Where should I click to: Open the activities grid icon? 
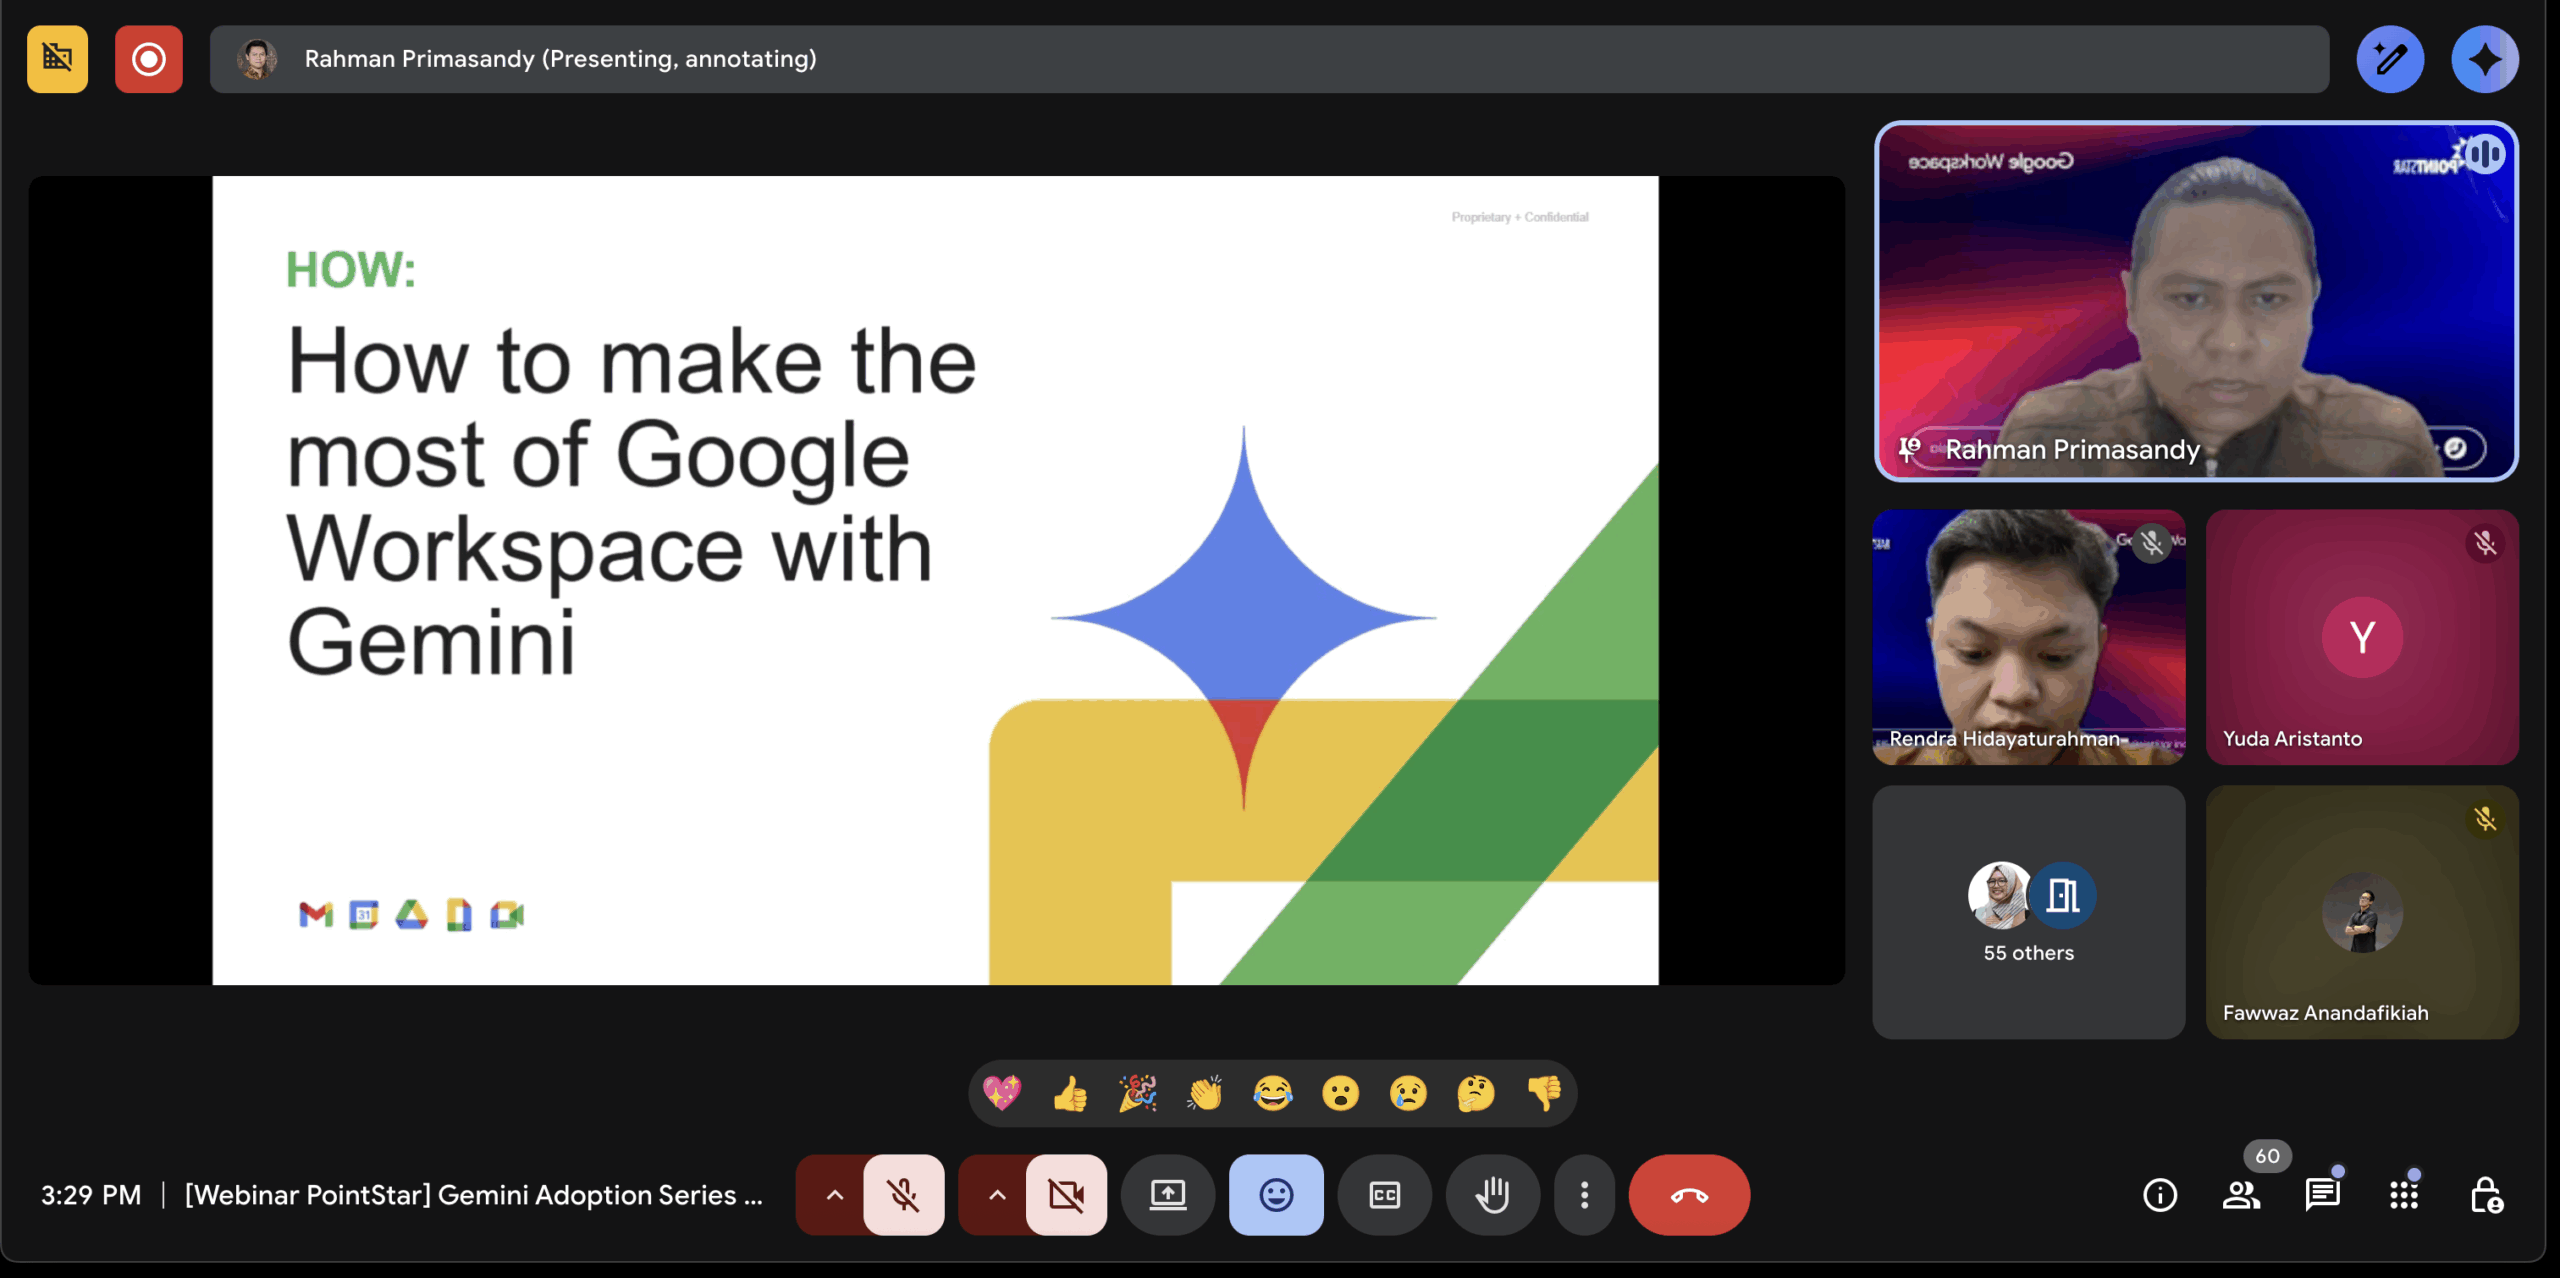pyautogui.click(x=2404, y=1195)
